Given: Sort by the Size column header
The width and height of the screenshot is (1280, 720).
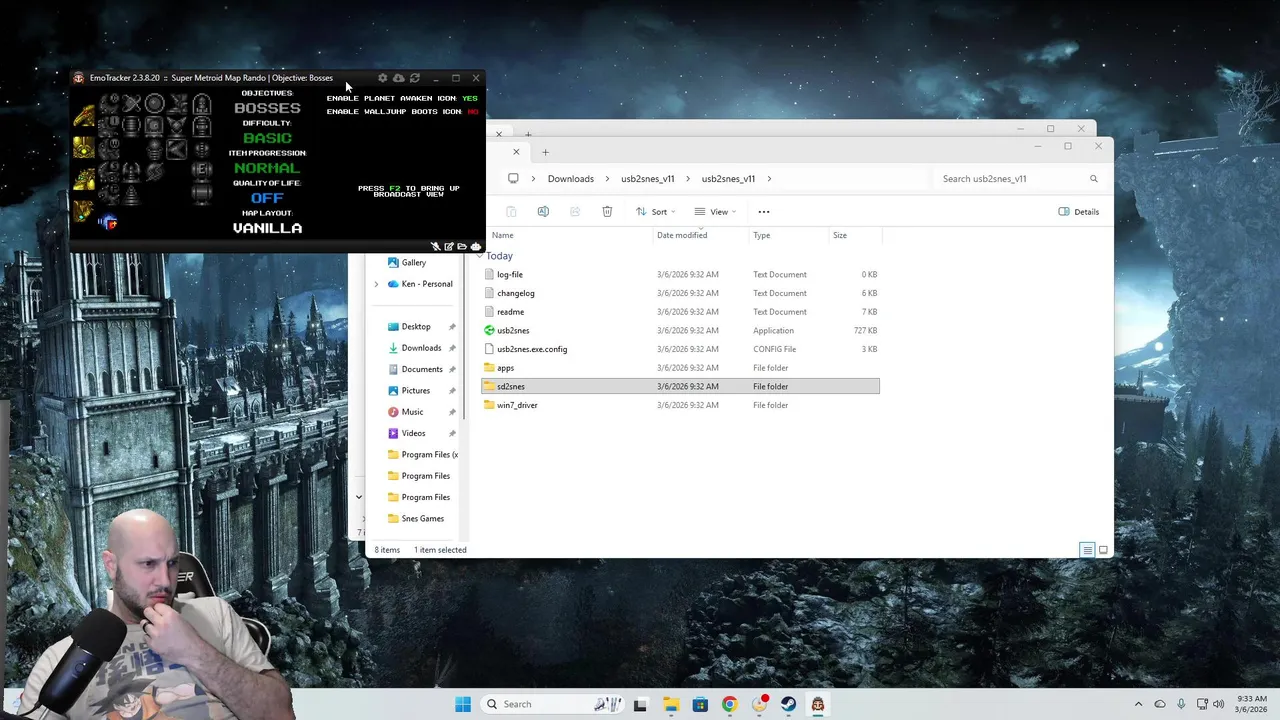Looking at the screenshot, I should pyautogui.click(x=840, y=235).
